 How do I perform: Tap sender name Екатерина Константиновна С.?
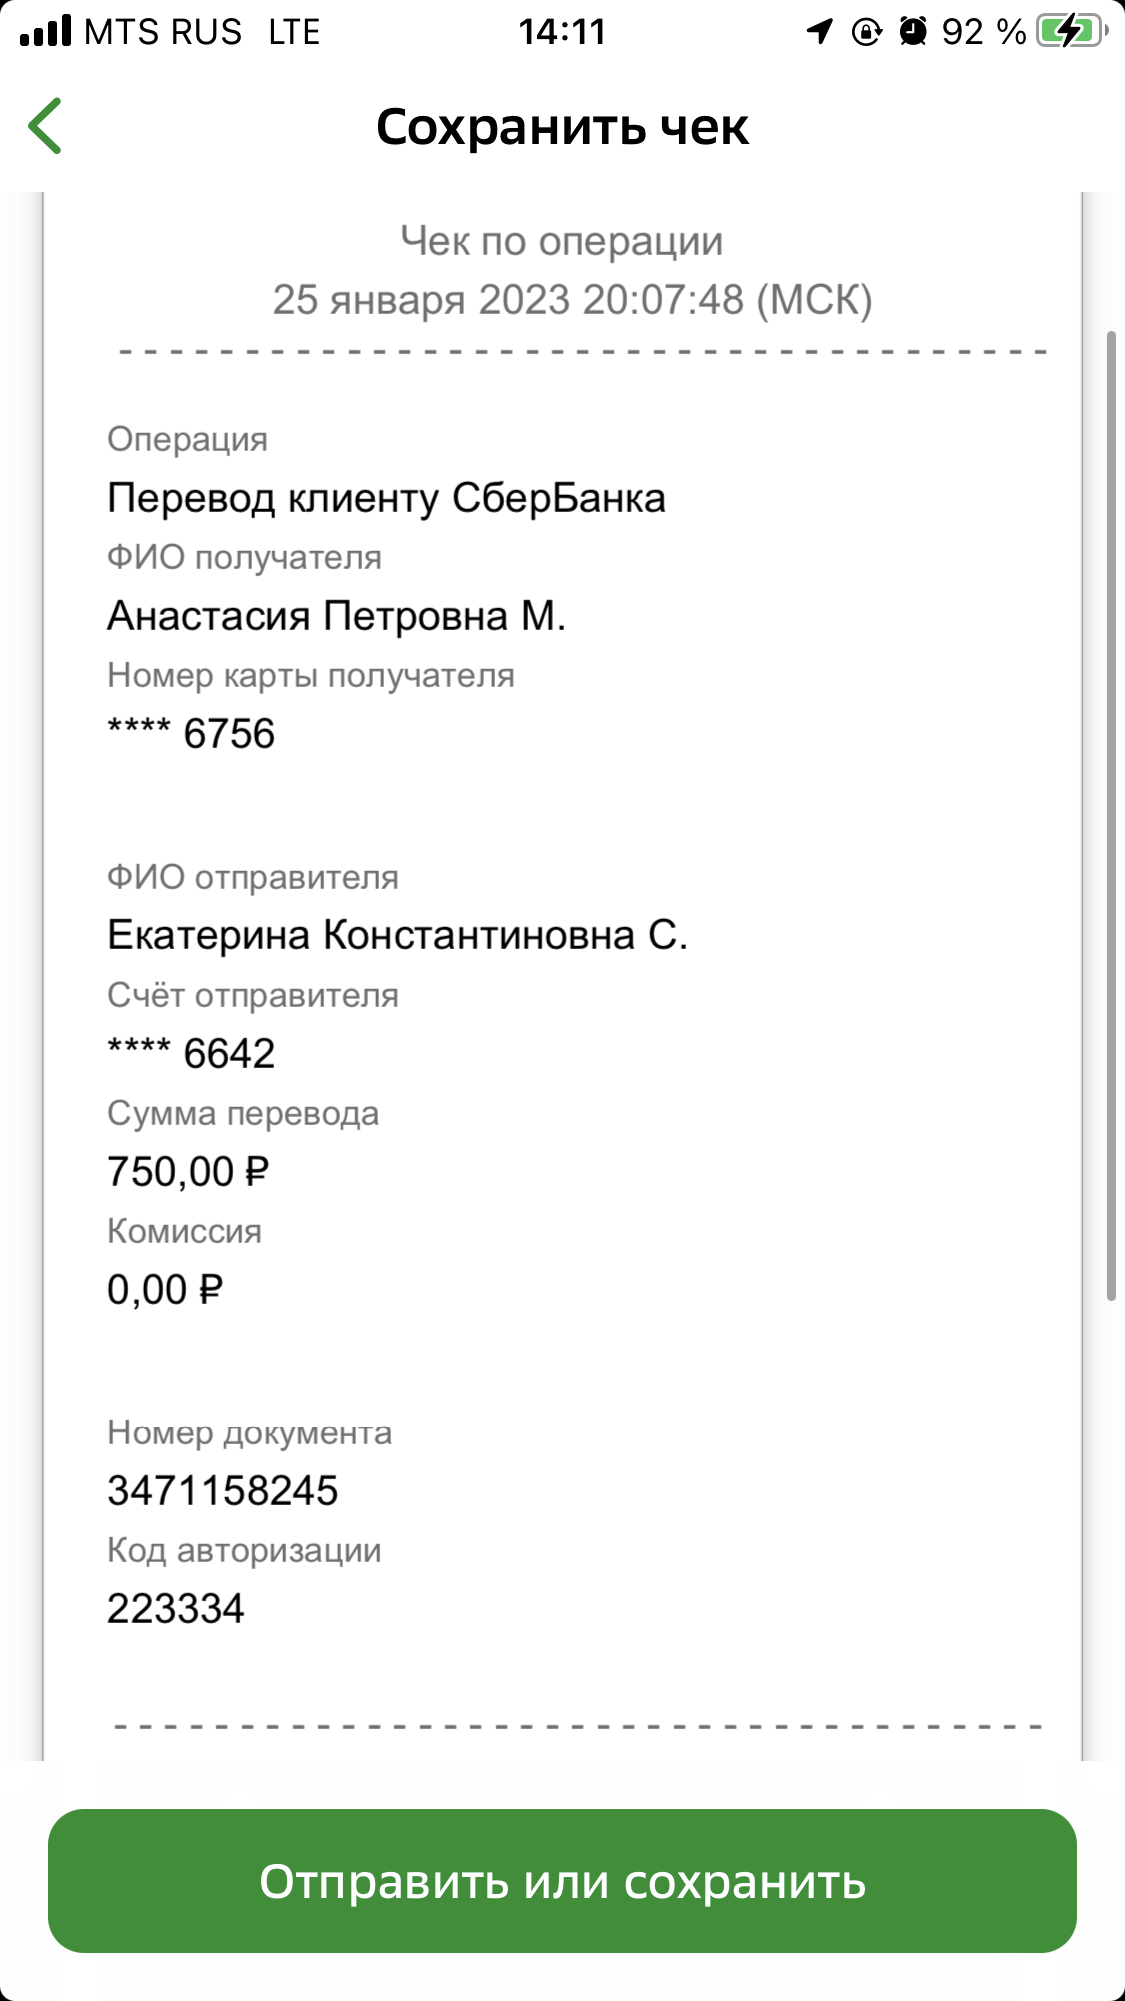398,936
